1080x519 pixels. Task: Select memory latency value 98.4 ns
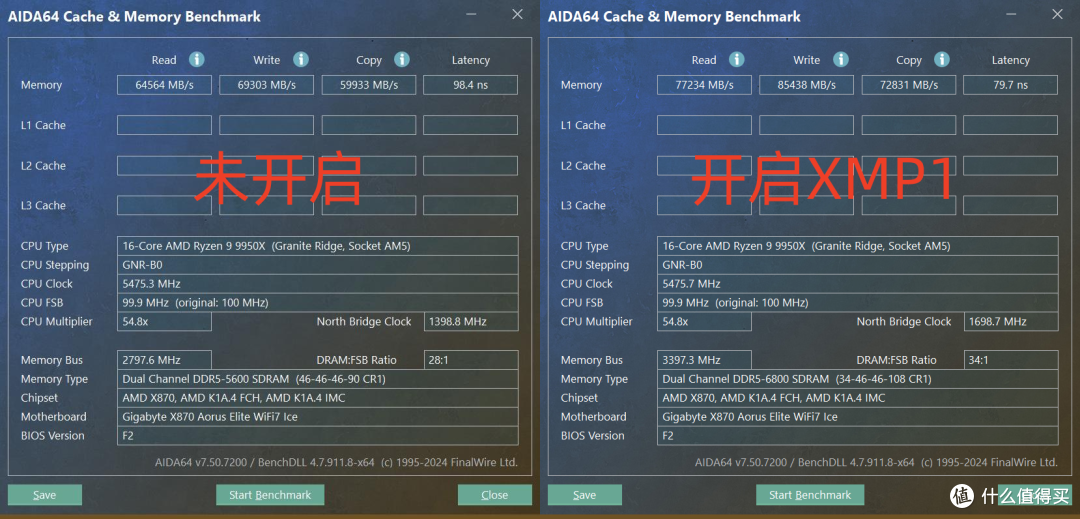pyautogui.click(x=470, y=85)
